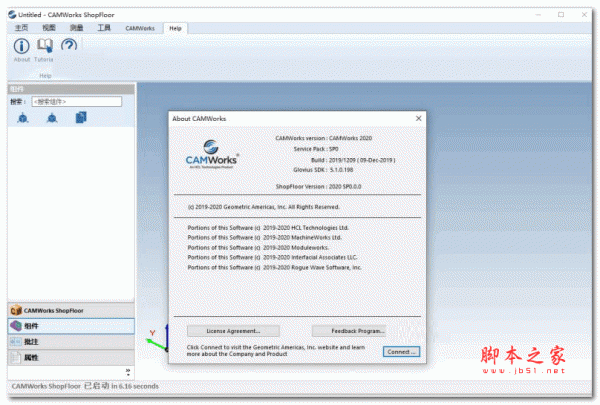Click the first component icon under search
Image resolution: width=600 pixels, height=405 pixels.
(23, 118)
